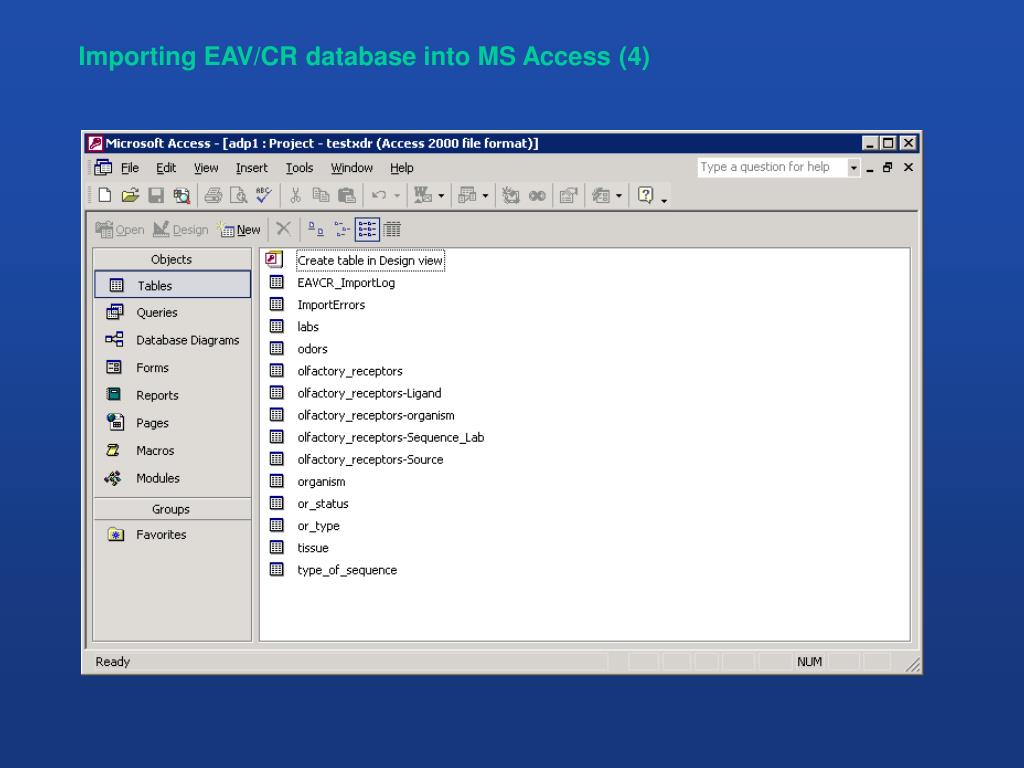Screen dimensions: 1024x768
Task: Click the Open button in database toolbar
Action: (120, 229)
